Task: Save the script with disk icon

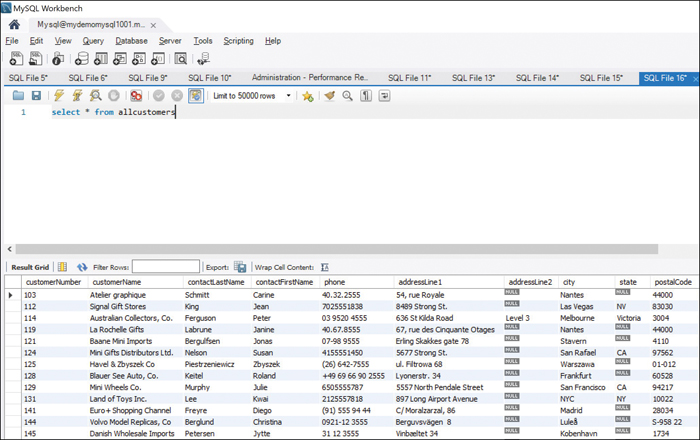Action: pos(36,95)
